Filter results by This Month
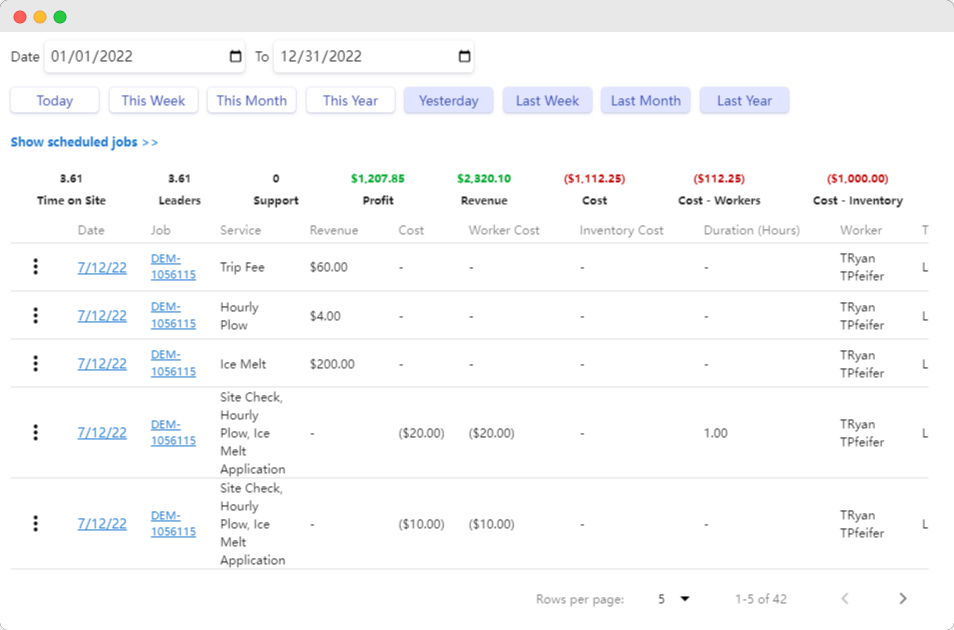This screenshot has height=630, width=954. point(251,100)
